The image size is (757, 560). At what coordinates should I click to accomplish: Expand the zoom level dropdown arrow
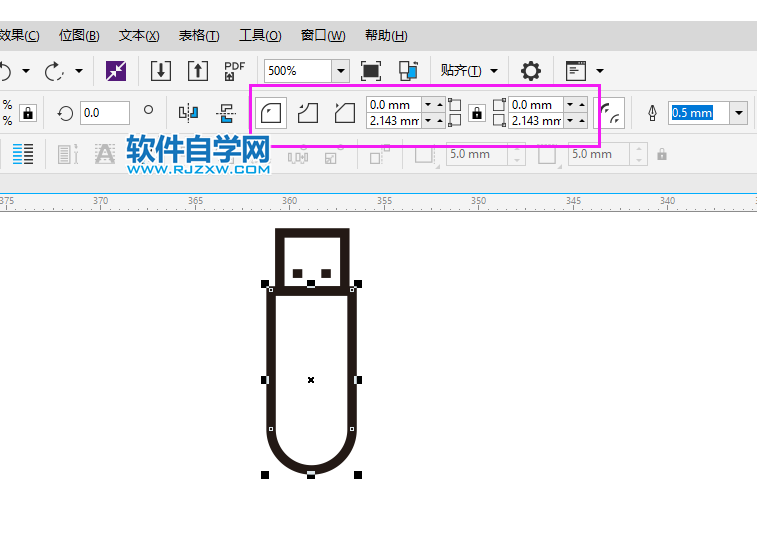click(x=341, y=71)
